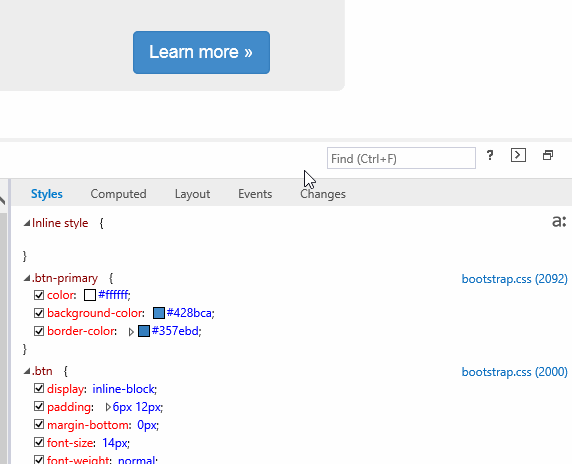
Task: Show the console panel icon
Action: point(518,155)
